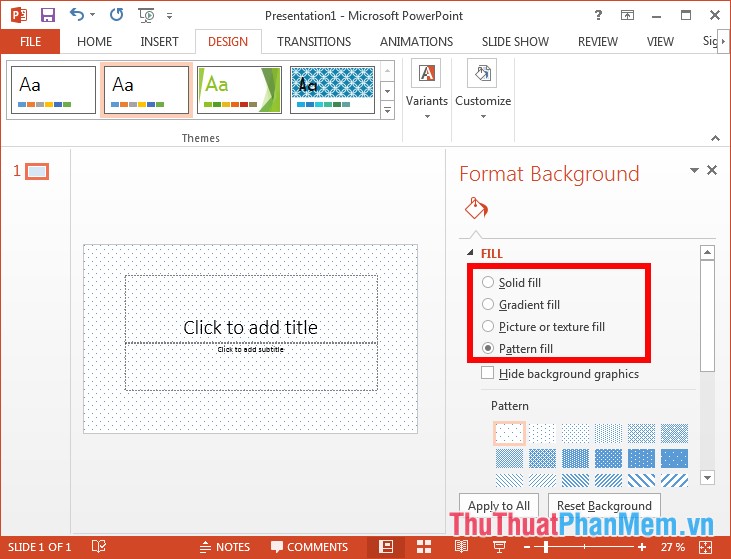Switch to Slide Sorter view icon
The width and height of the screenshot is (731, 559).
pos(424,547)
